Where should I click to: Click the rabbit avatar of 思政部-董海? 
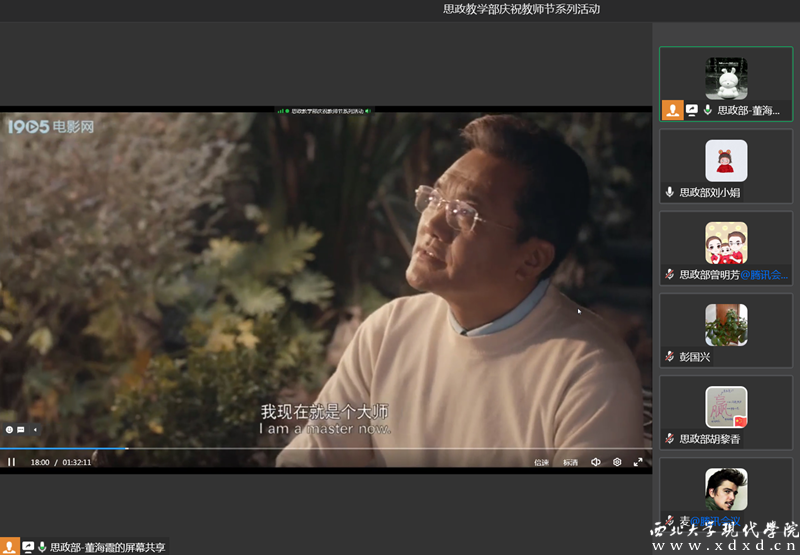[727, 79]
